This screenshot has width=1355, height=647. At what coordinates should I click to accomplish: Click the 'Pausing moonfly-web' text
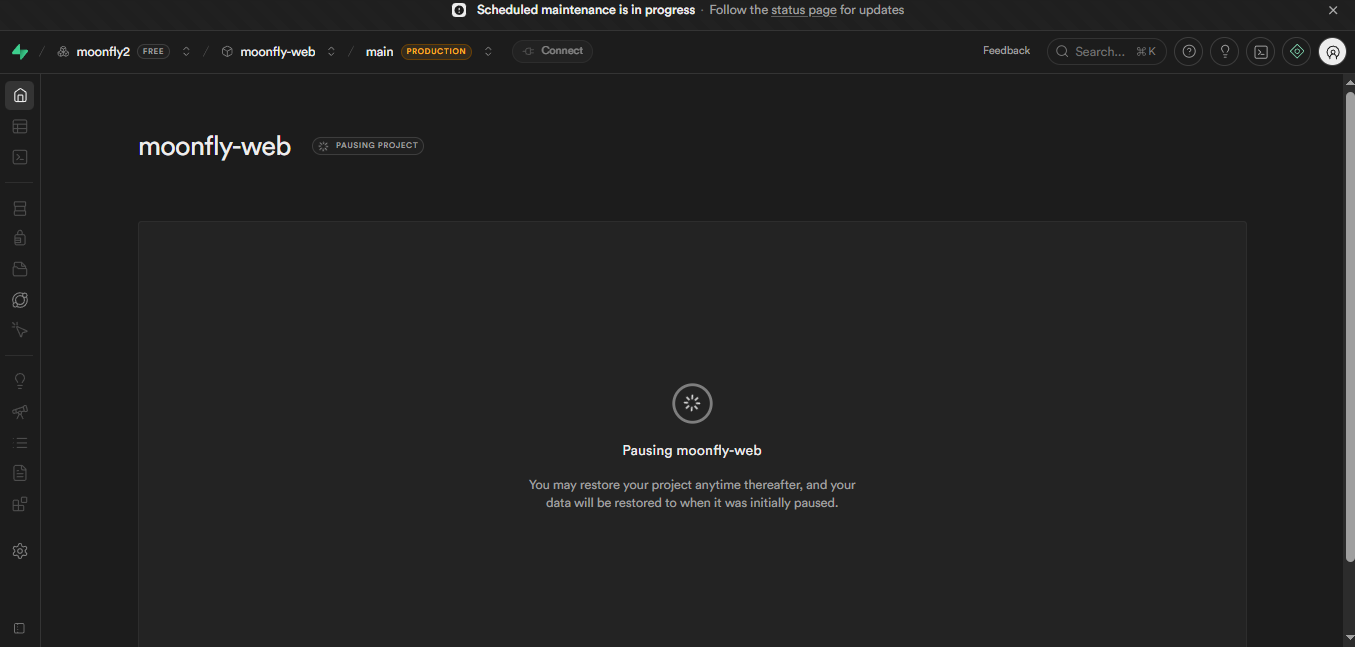[692, 451]
